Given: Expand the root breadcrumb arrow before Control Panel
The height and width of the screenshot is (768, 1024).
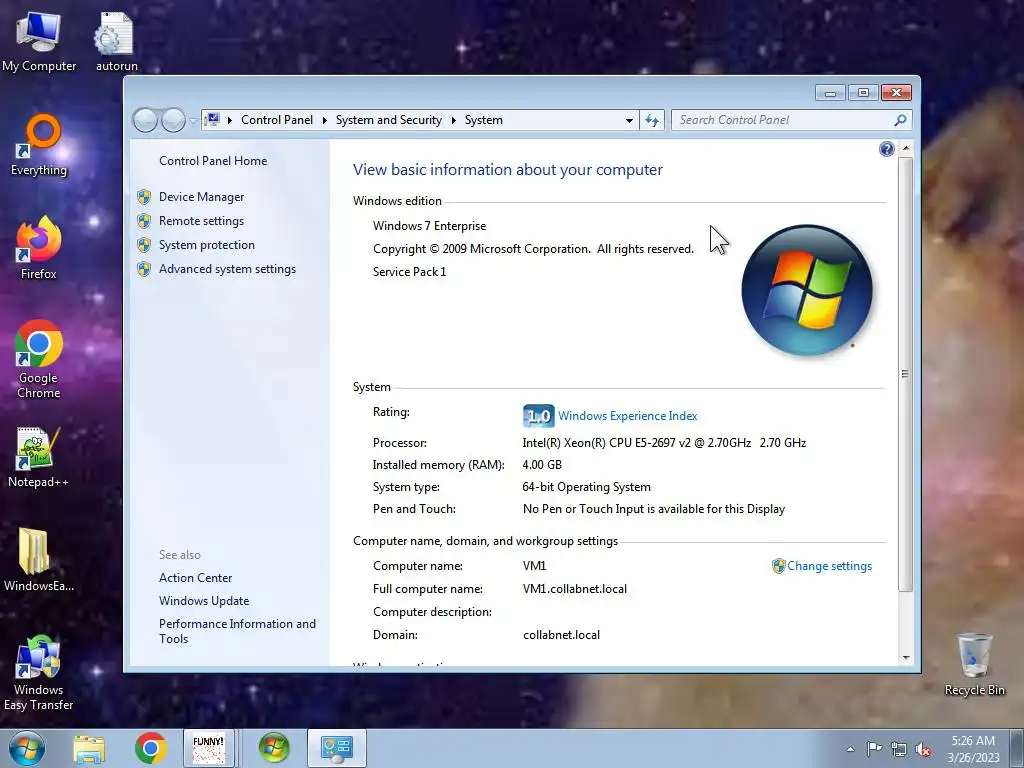Looking at the screenshot, I should click(x=230, y=120).
